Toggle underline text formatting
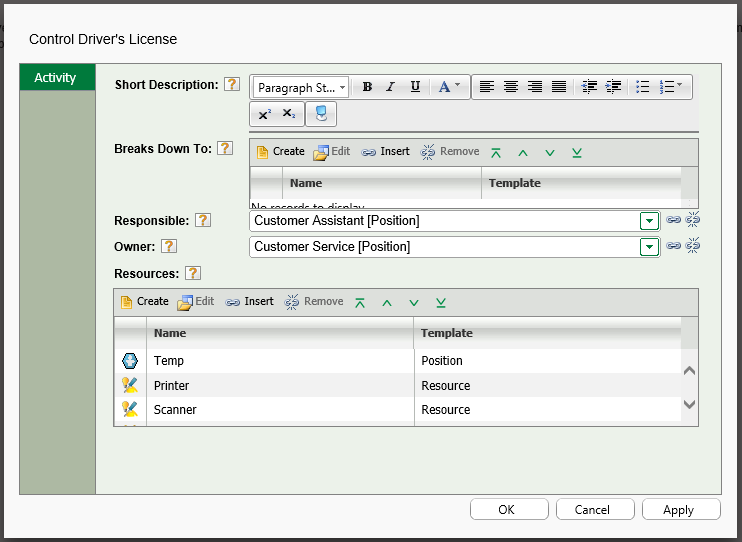 (x=415, y=87)
